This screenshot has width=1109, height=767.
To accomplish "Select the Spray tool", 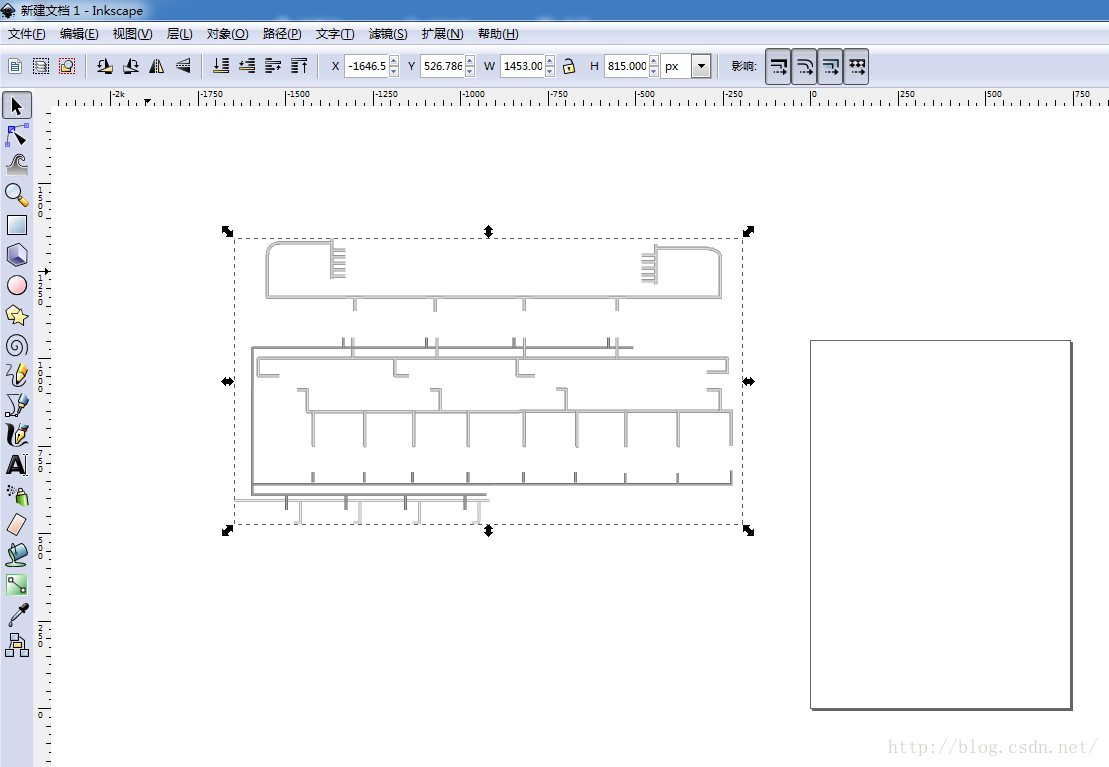I will coord(17,495).
